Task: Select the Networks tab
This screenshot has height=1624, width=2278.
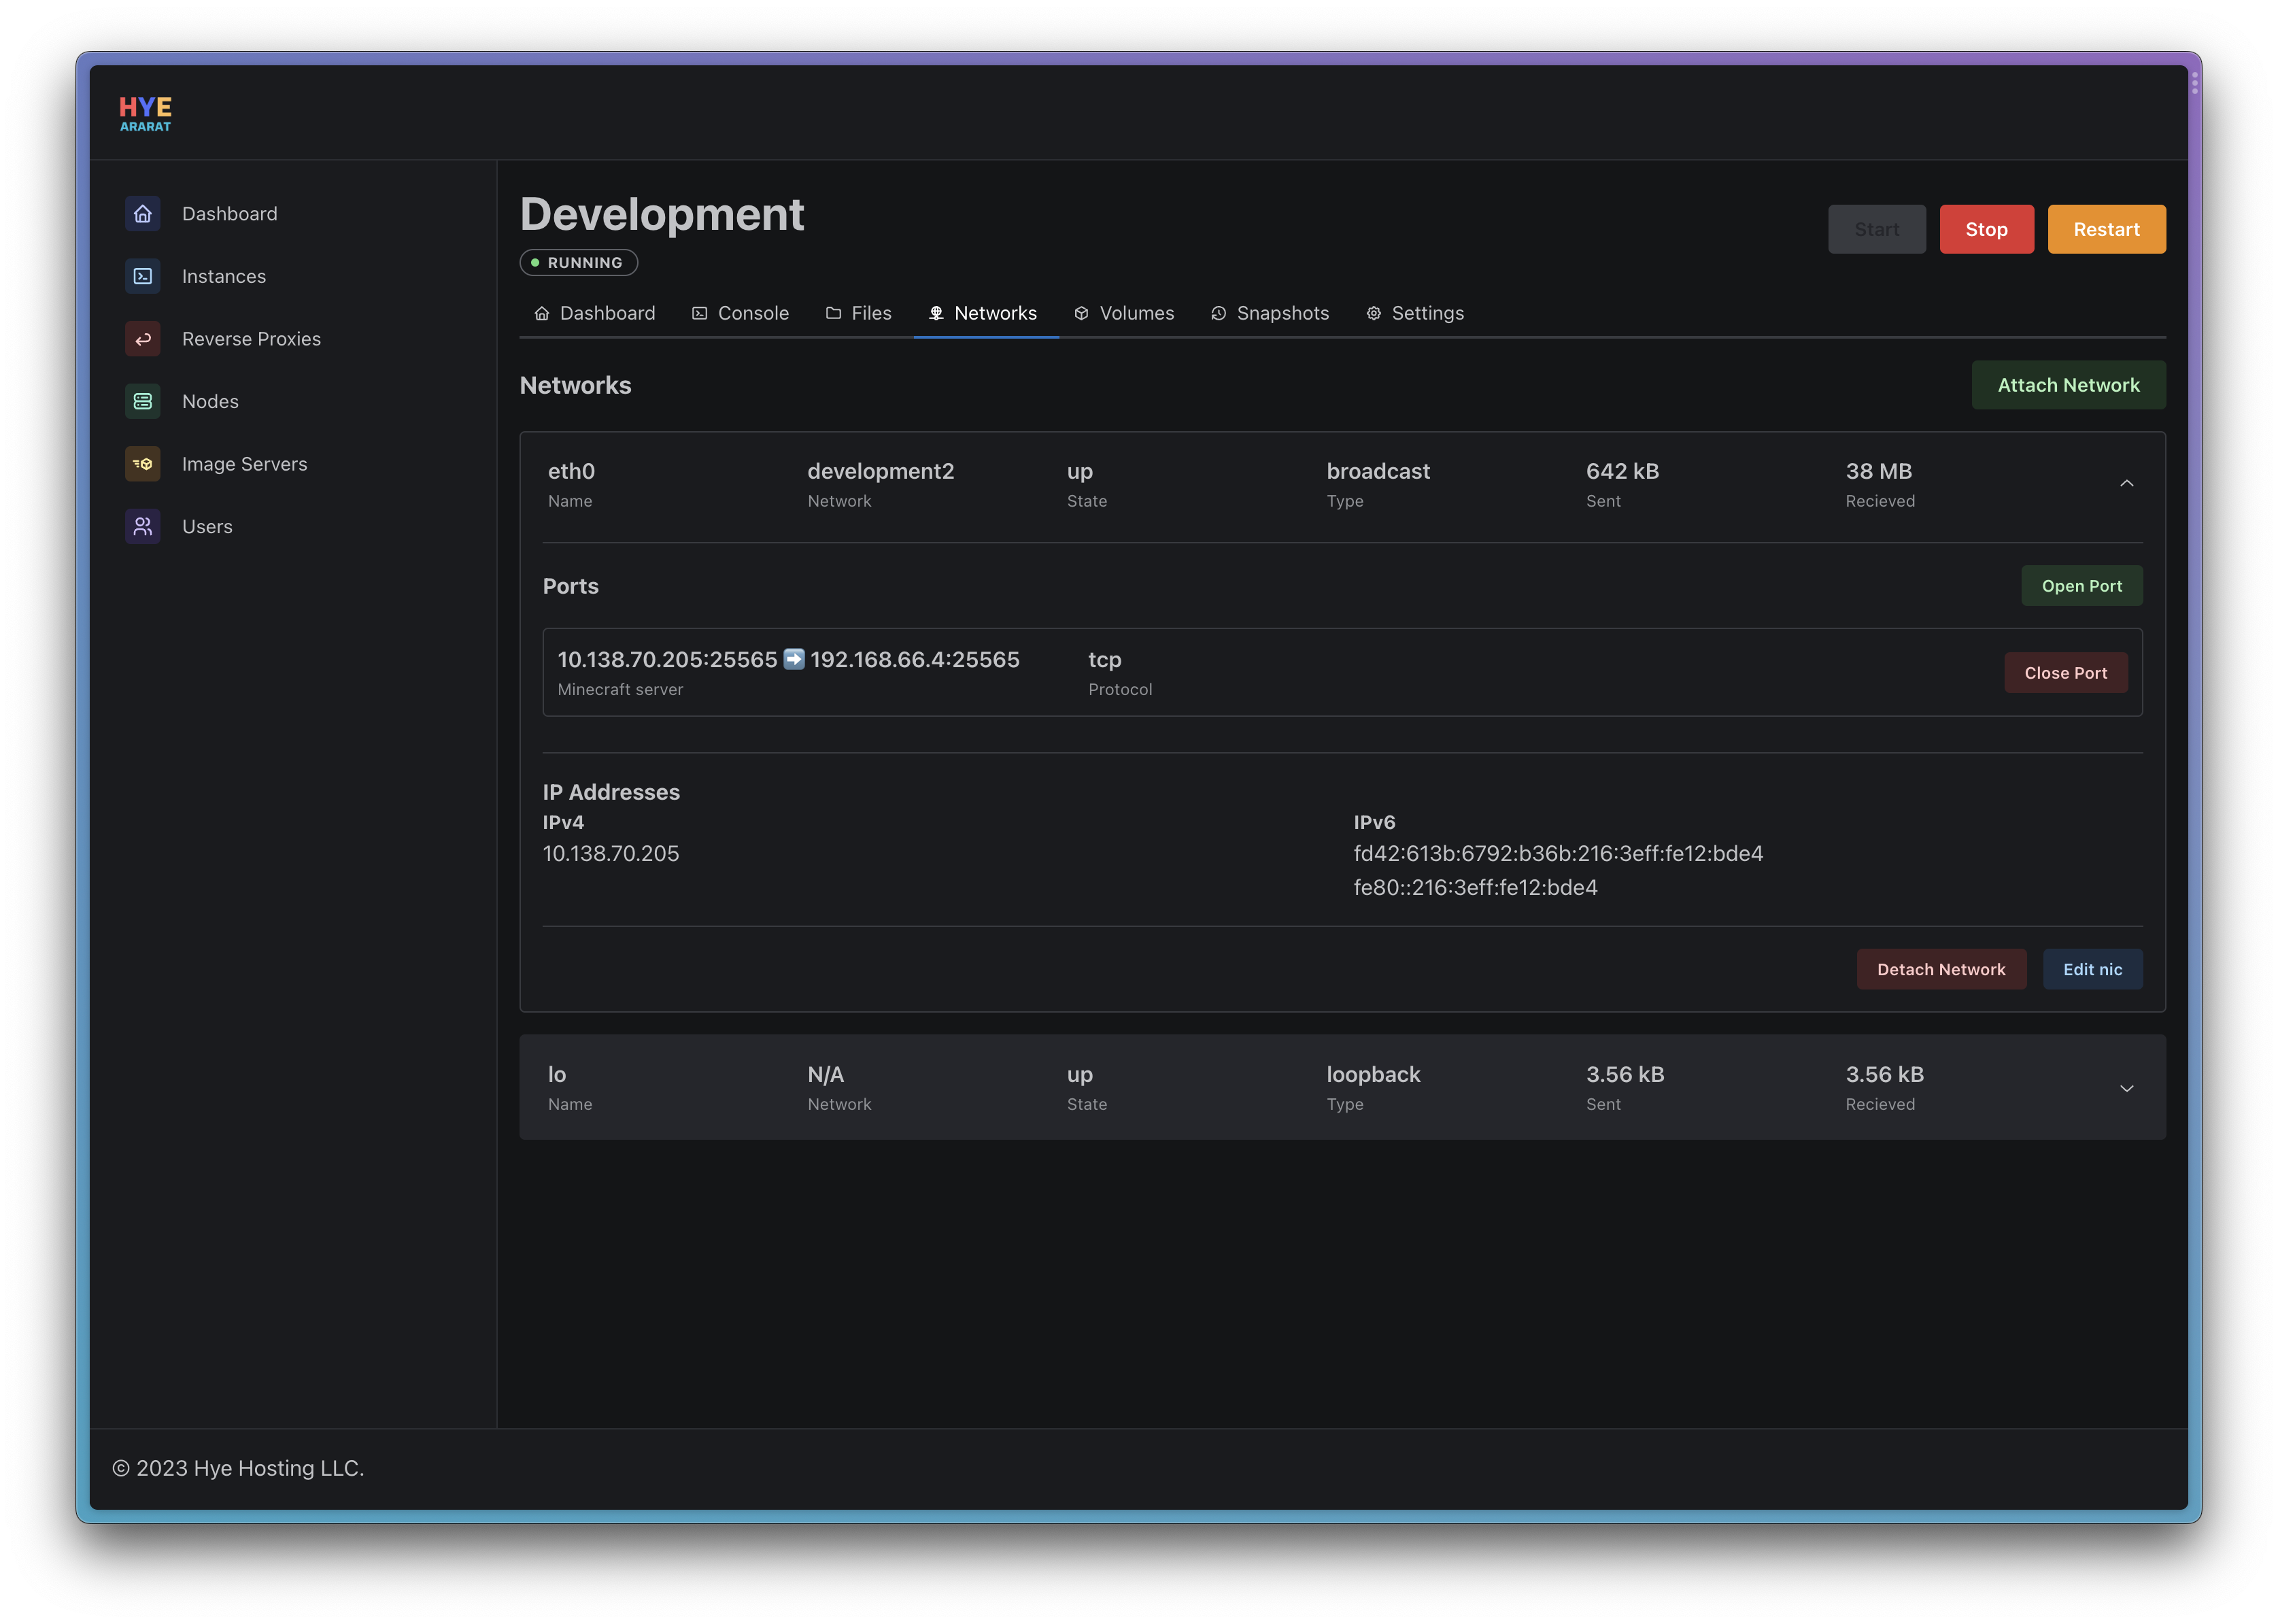Action: point(986,313)
